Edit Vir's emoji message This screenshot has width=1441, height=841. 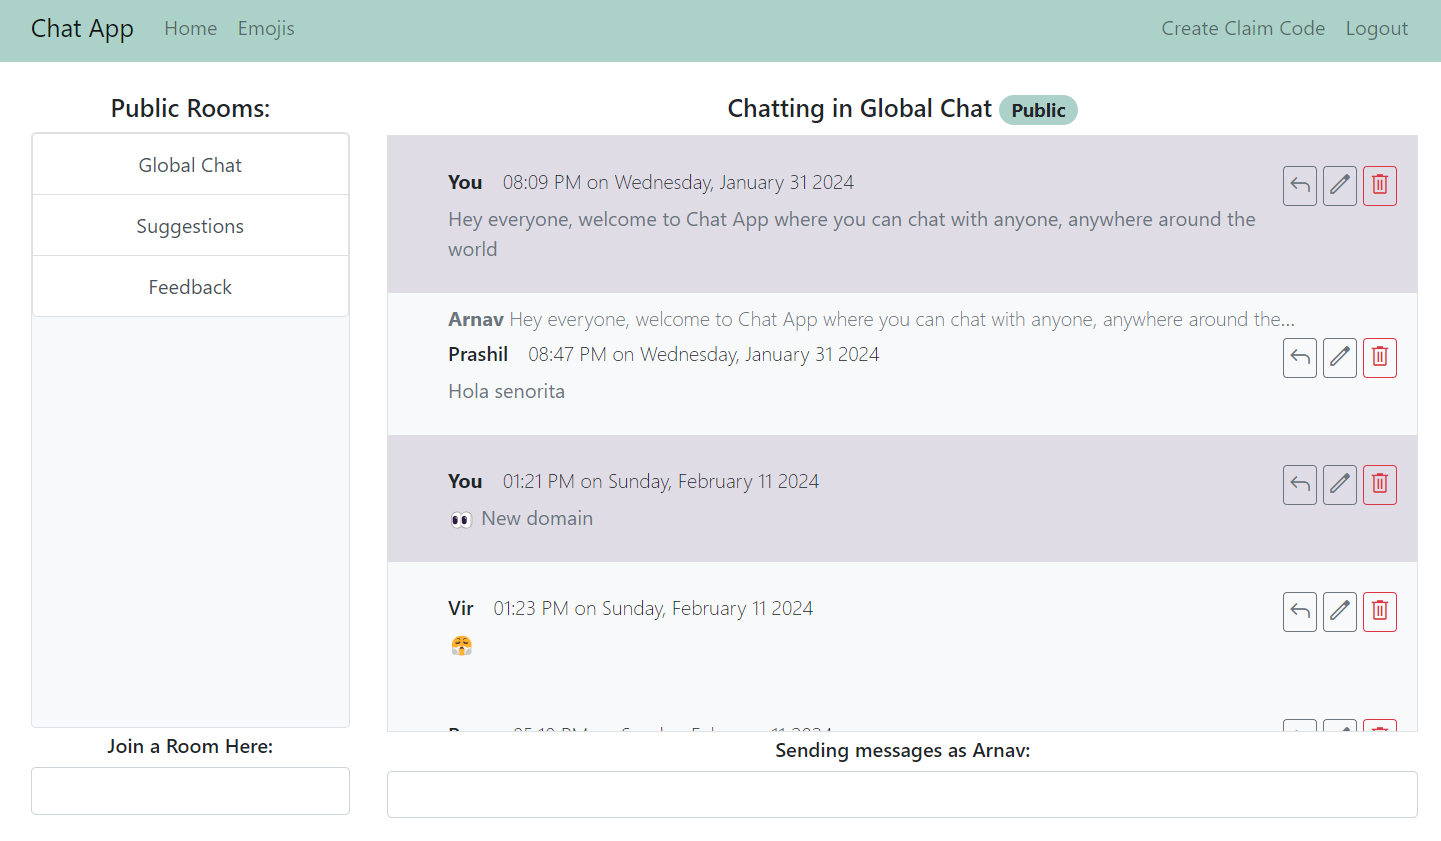tap(1339, 611)
